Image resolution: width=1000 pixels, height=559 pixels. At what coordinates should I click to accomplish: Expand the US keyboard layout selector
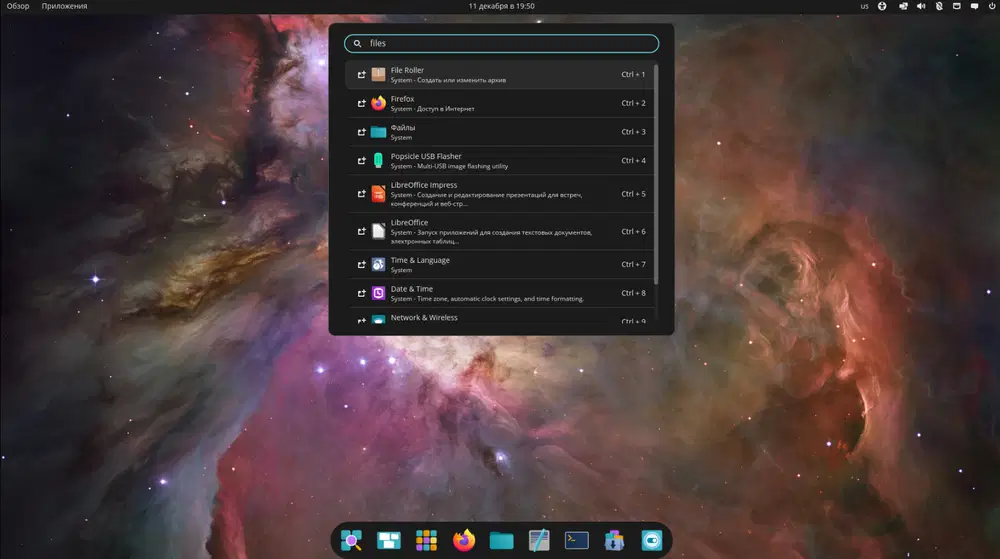click(864, 6)
